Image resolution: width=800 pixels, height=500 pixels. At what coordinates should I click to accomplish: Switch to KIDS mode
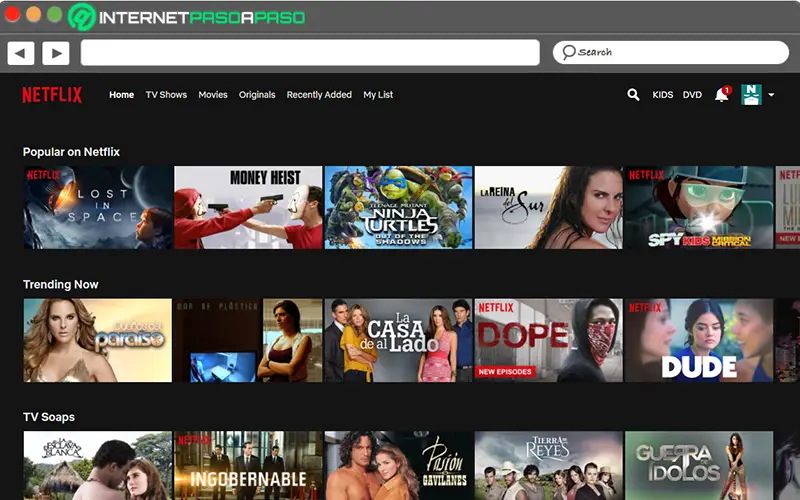[x=663, y=95]
